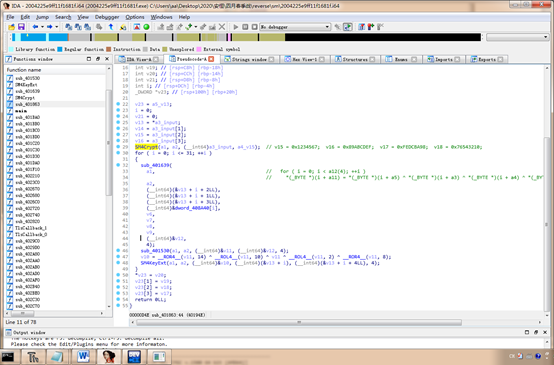
Task: Toggle the breakpoint dot on line 22
Action: pyautogui.click(x=118, y=104)
